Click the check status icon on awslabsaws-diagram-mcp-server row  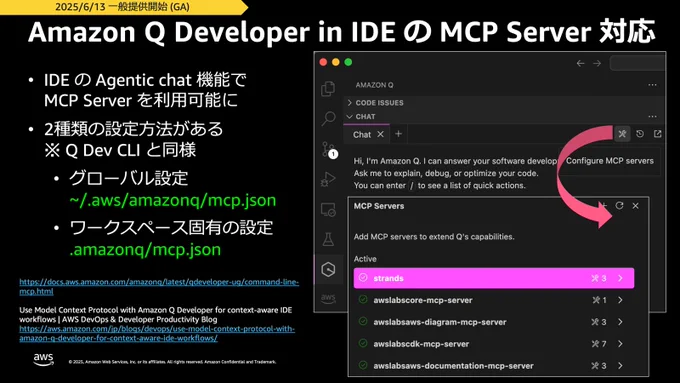coord(363,321)
